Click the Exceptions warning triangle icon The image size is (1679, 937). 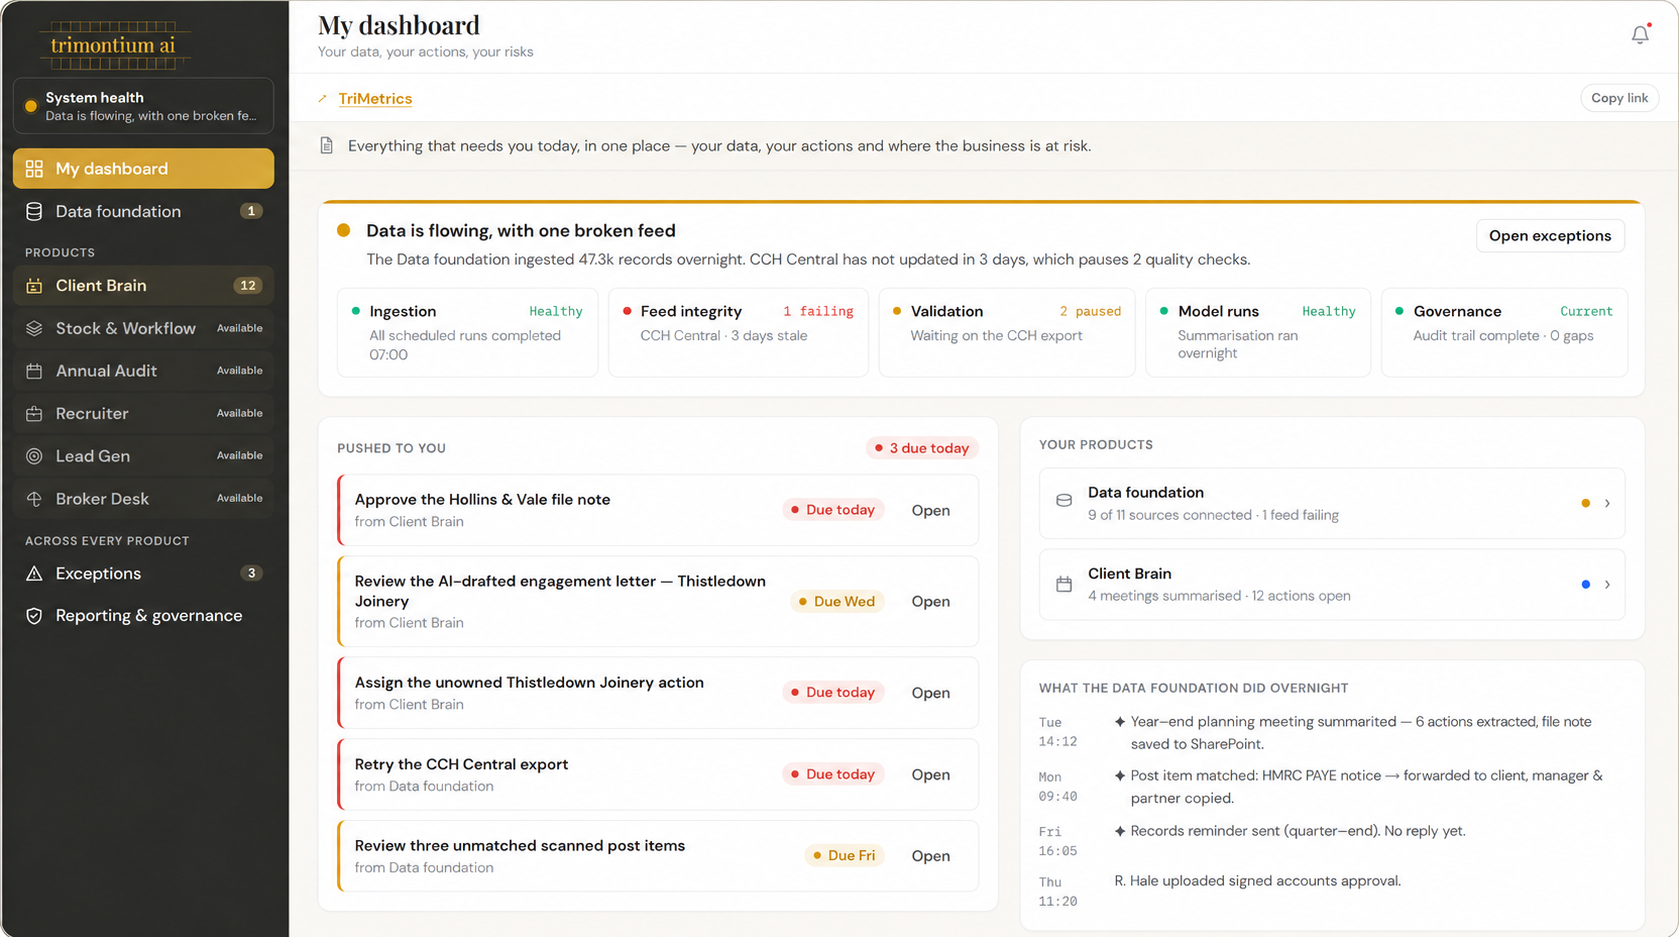tap(34, 573)
